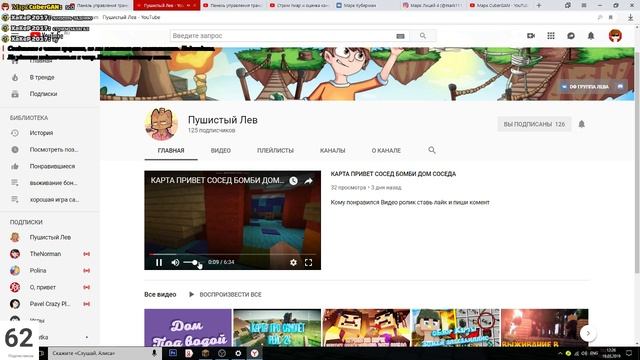Open Пушистый Лев subscription in the sidebar

pos(50,237)
